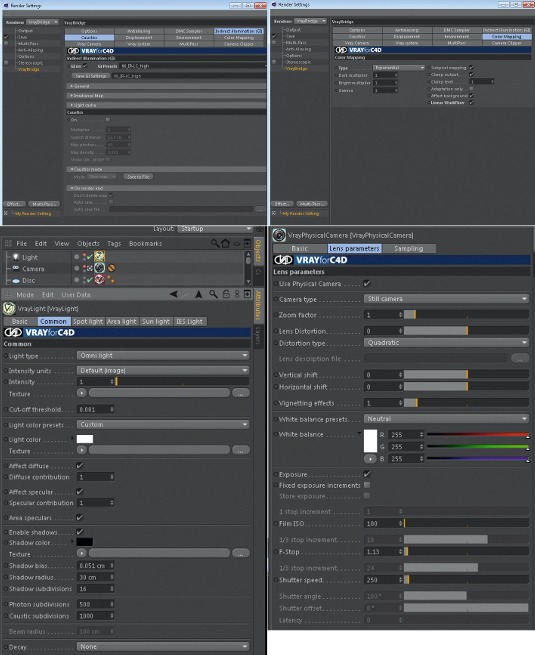Click the Camera object icon in Object Manager
The image size is (535, 655).
point(15,268)
